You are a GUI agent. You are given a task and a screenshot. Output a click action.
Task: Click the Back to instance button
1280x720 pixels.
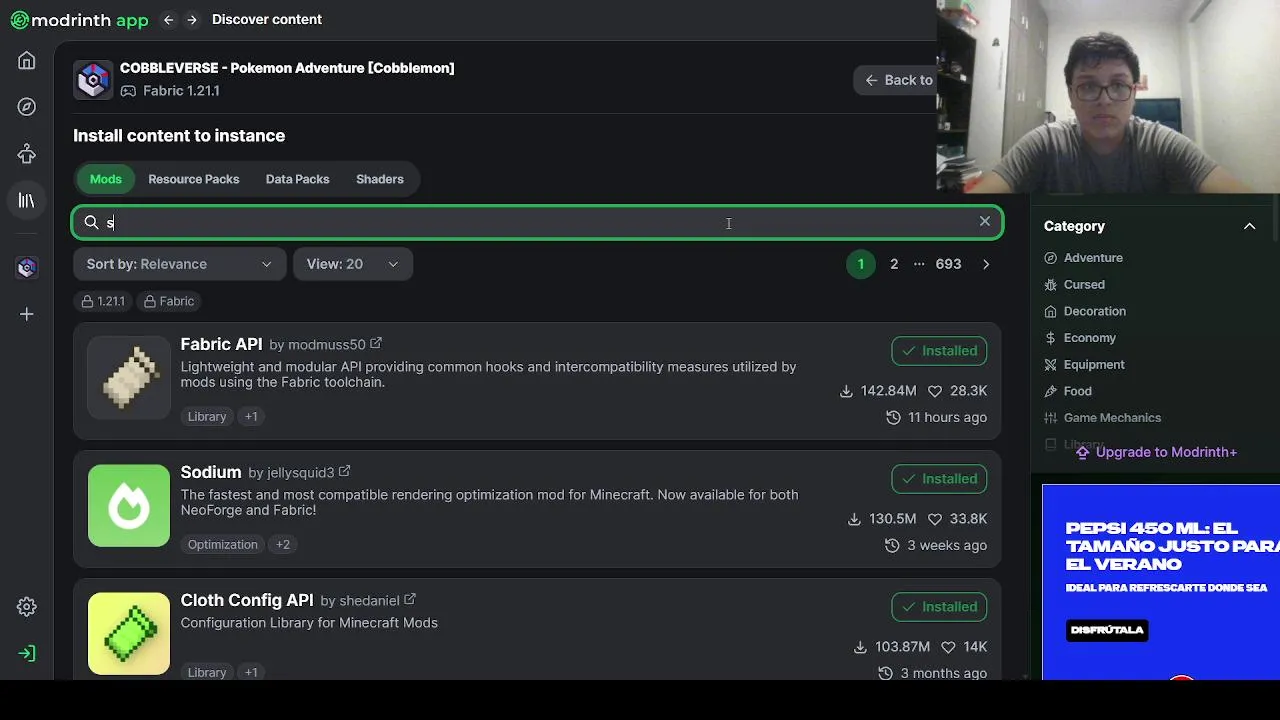[x=895, y=80]
